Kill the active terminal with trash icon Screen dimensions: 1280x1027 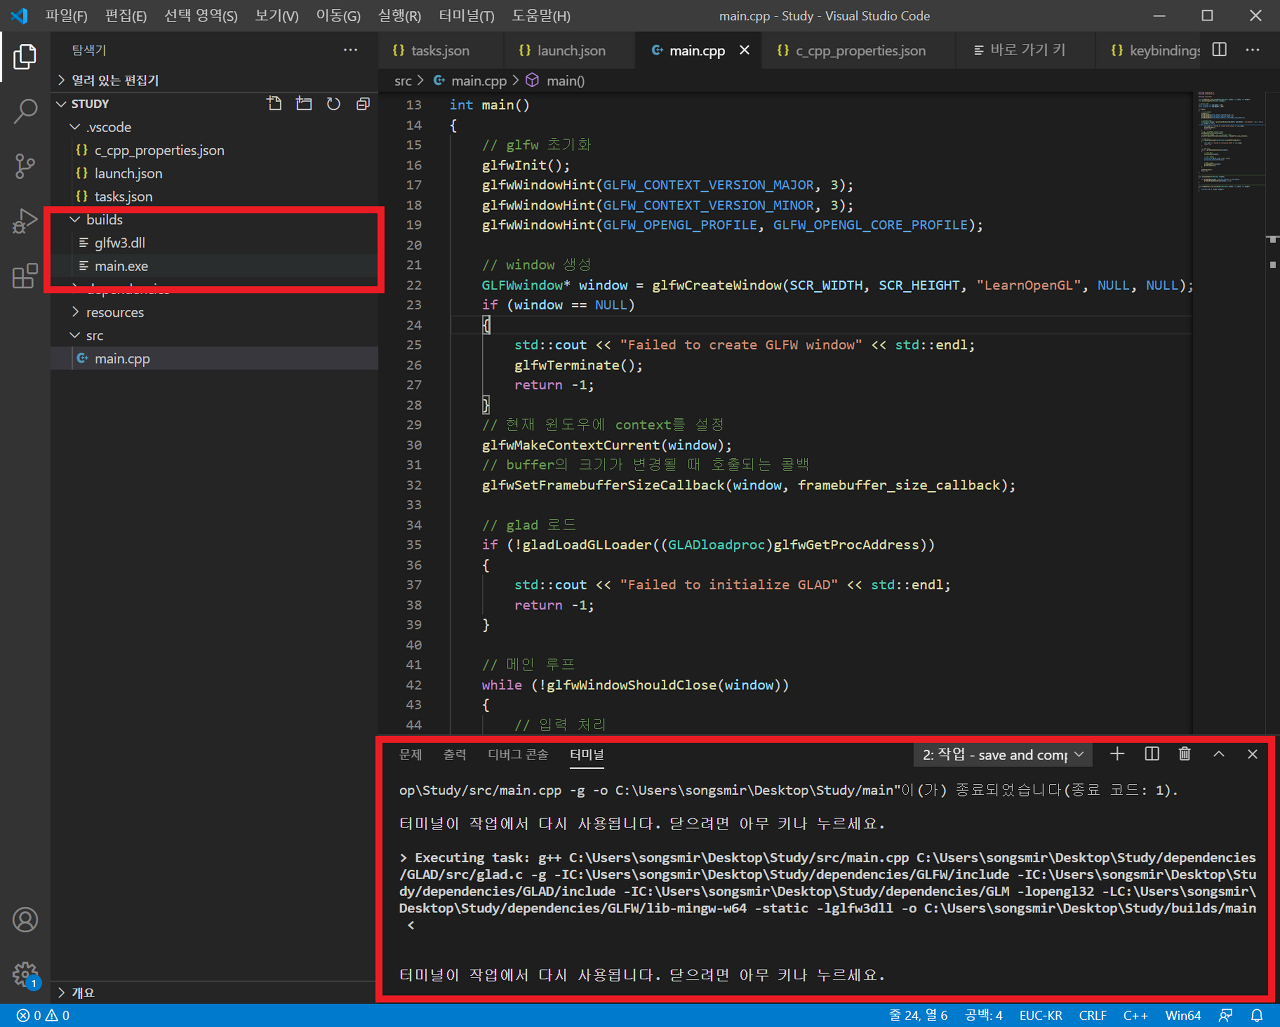point(1184,753)
